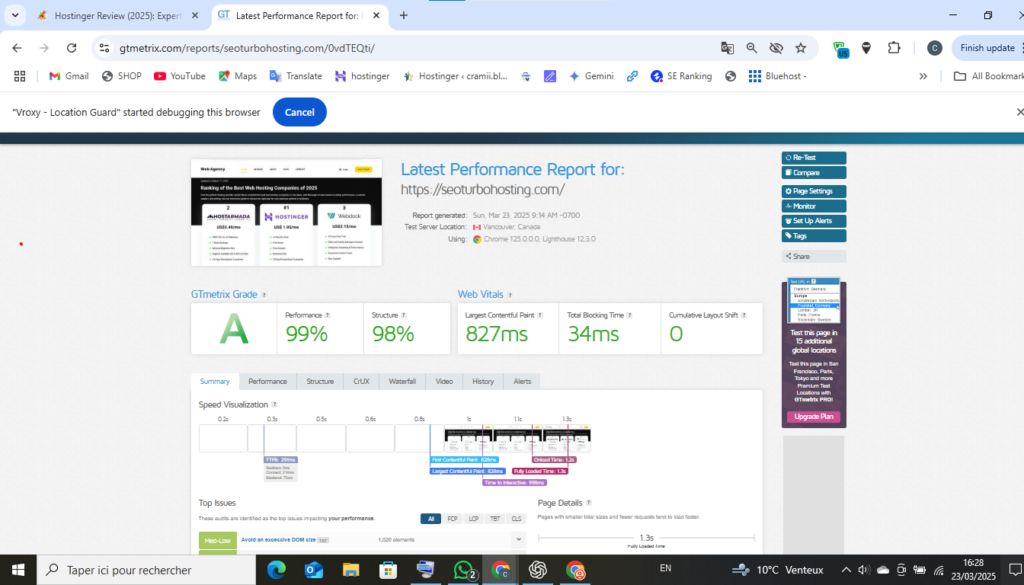Open the Maps bookmark
The height and width of the screenshot is (585, 1024).
pos(238,76)
